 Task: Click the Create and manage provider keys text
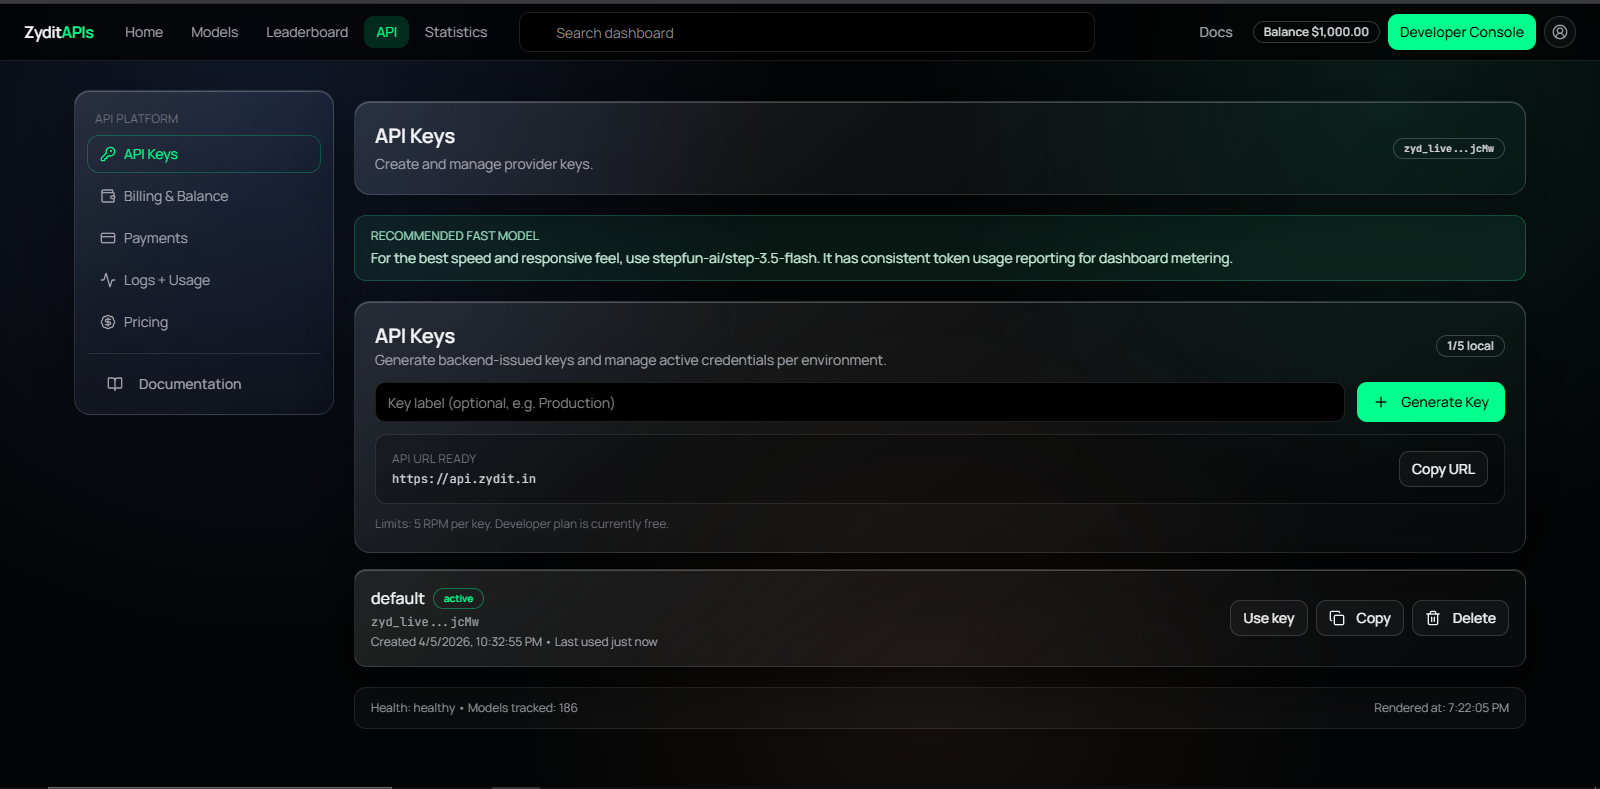tap(484, 164)
